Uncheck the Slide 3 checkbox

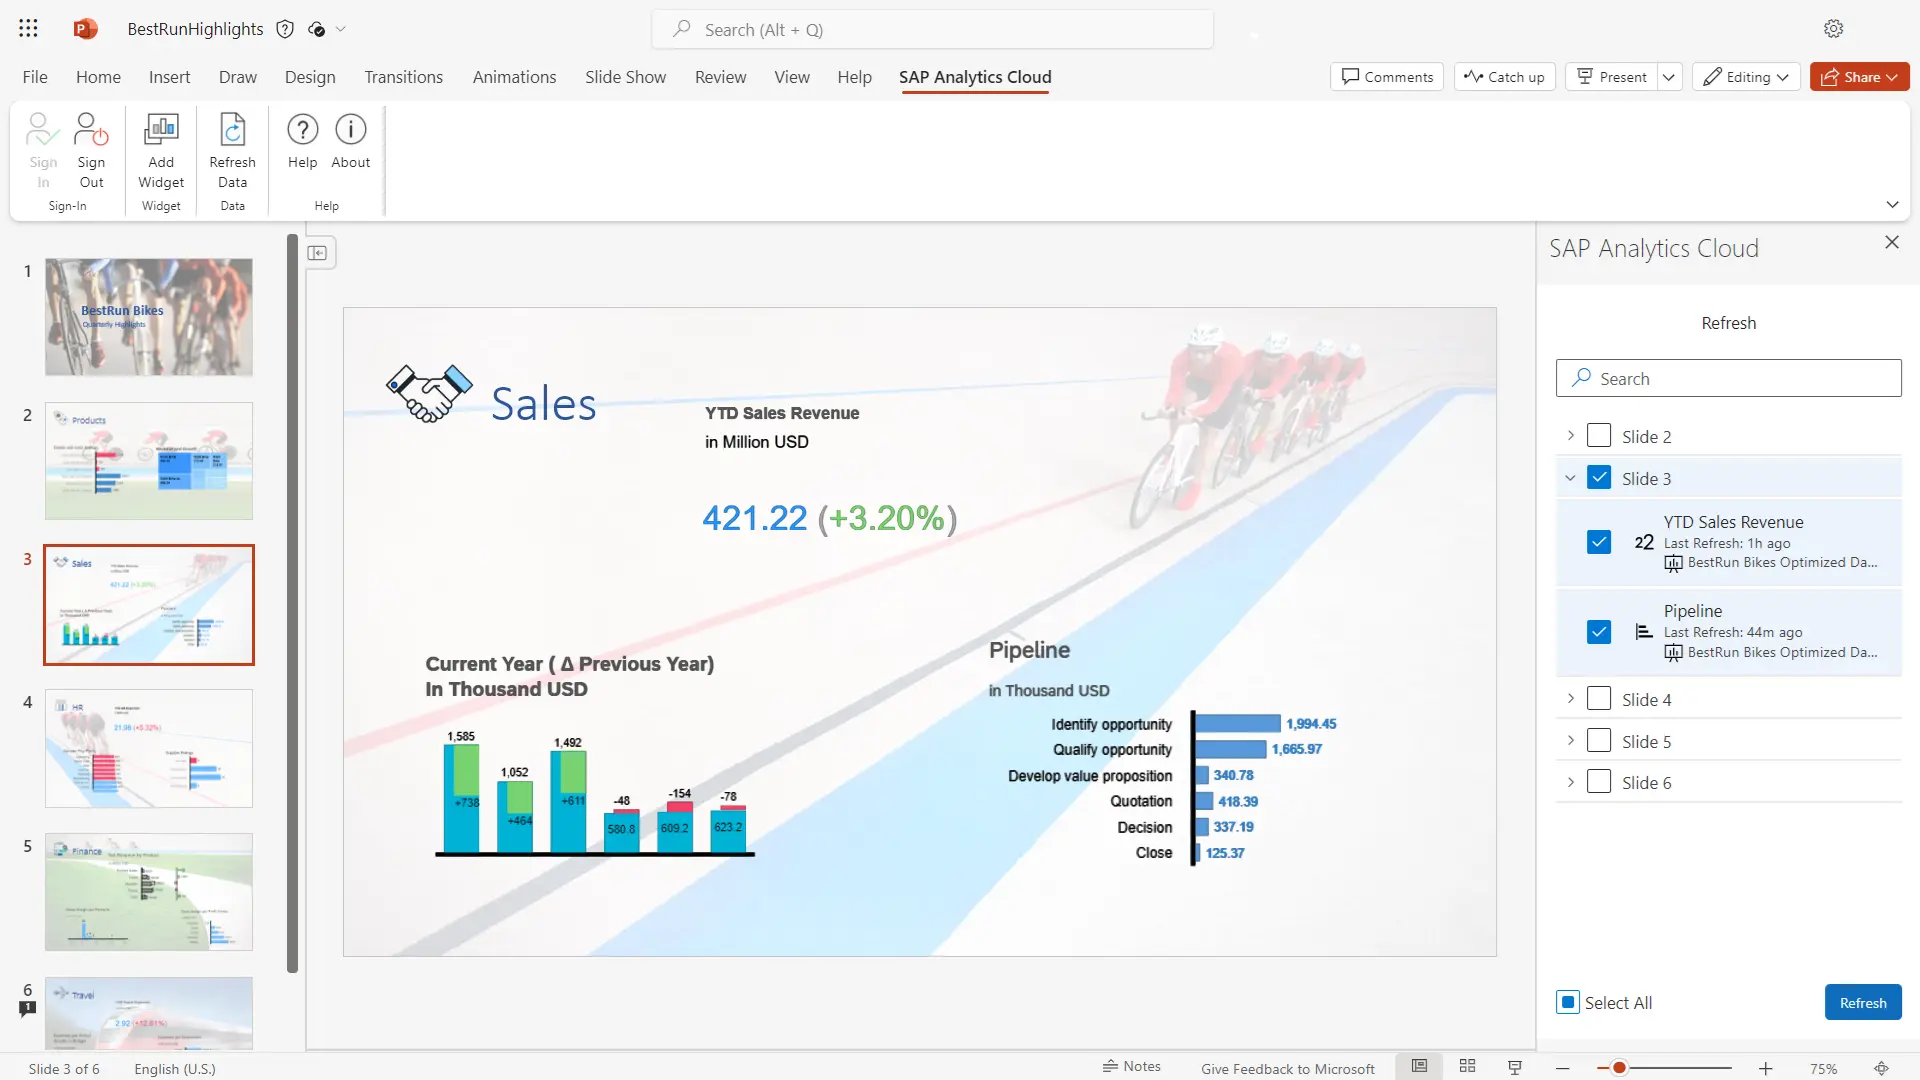tap(1599, 478)
